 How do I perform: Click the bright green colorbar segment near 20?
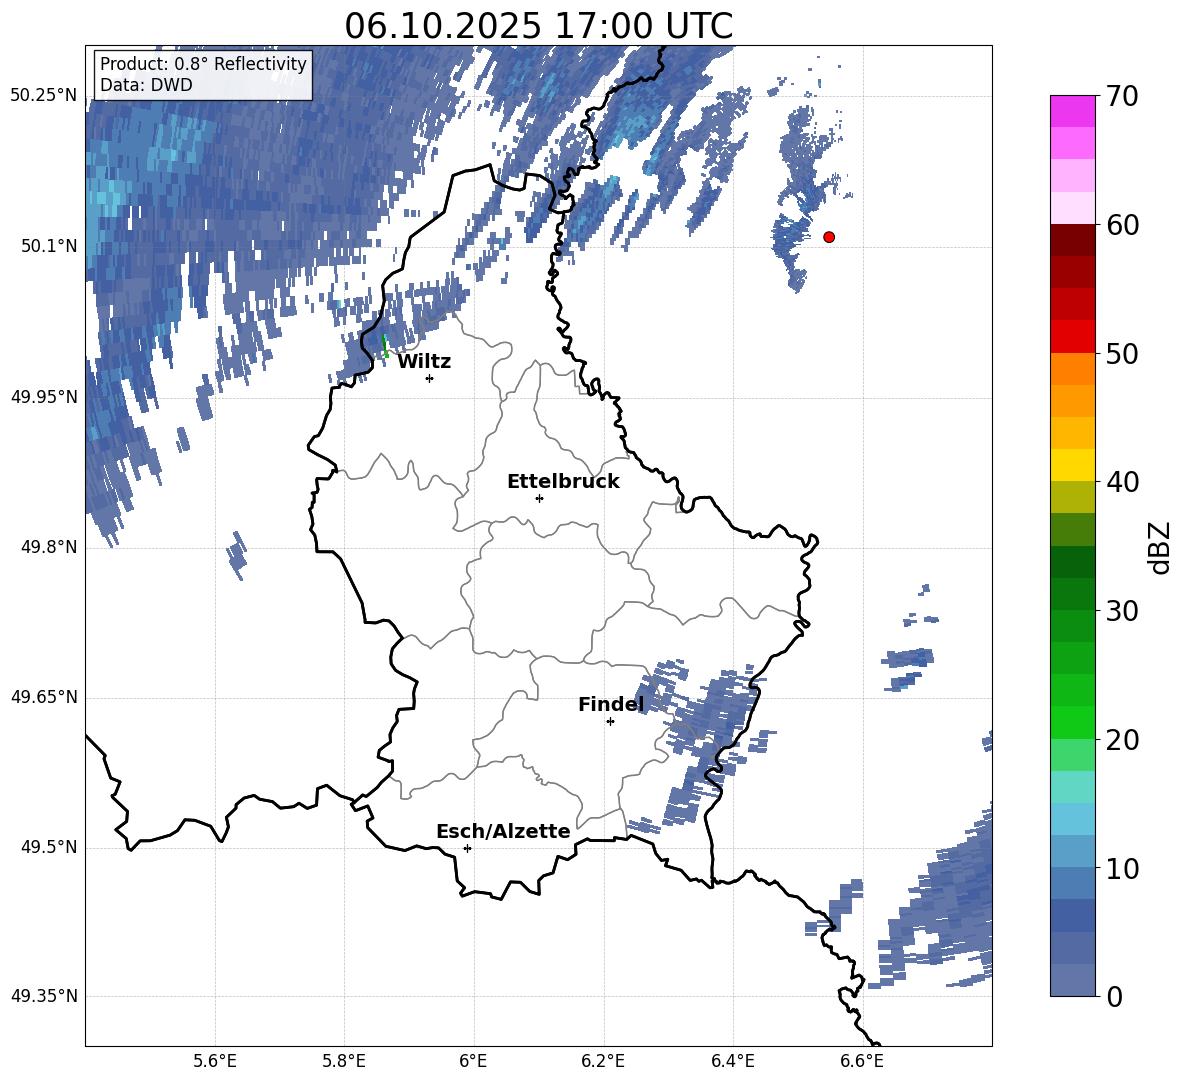click(1072, 722)
